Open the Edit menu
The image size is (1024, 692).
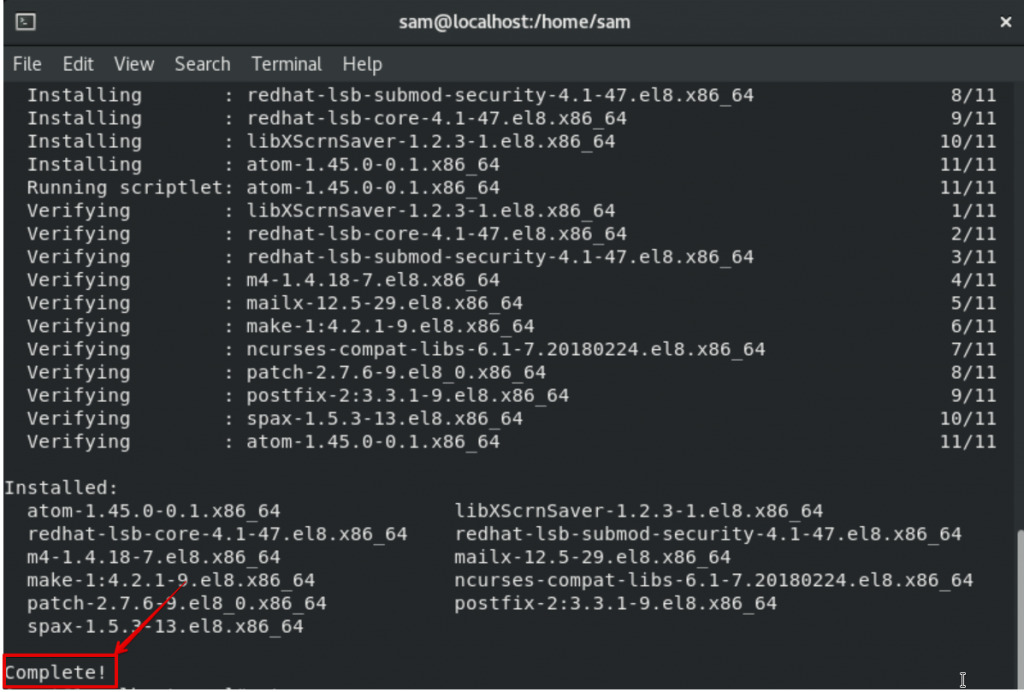tap(78, 64)
